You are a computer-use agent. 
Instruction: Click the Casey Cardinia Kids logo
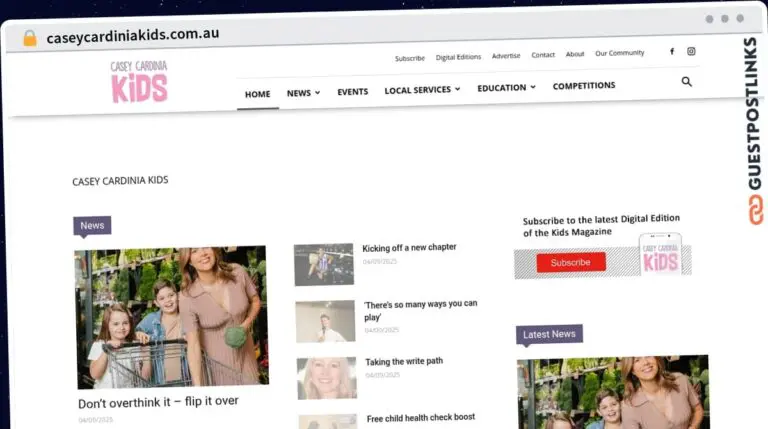[139, 82]
